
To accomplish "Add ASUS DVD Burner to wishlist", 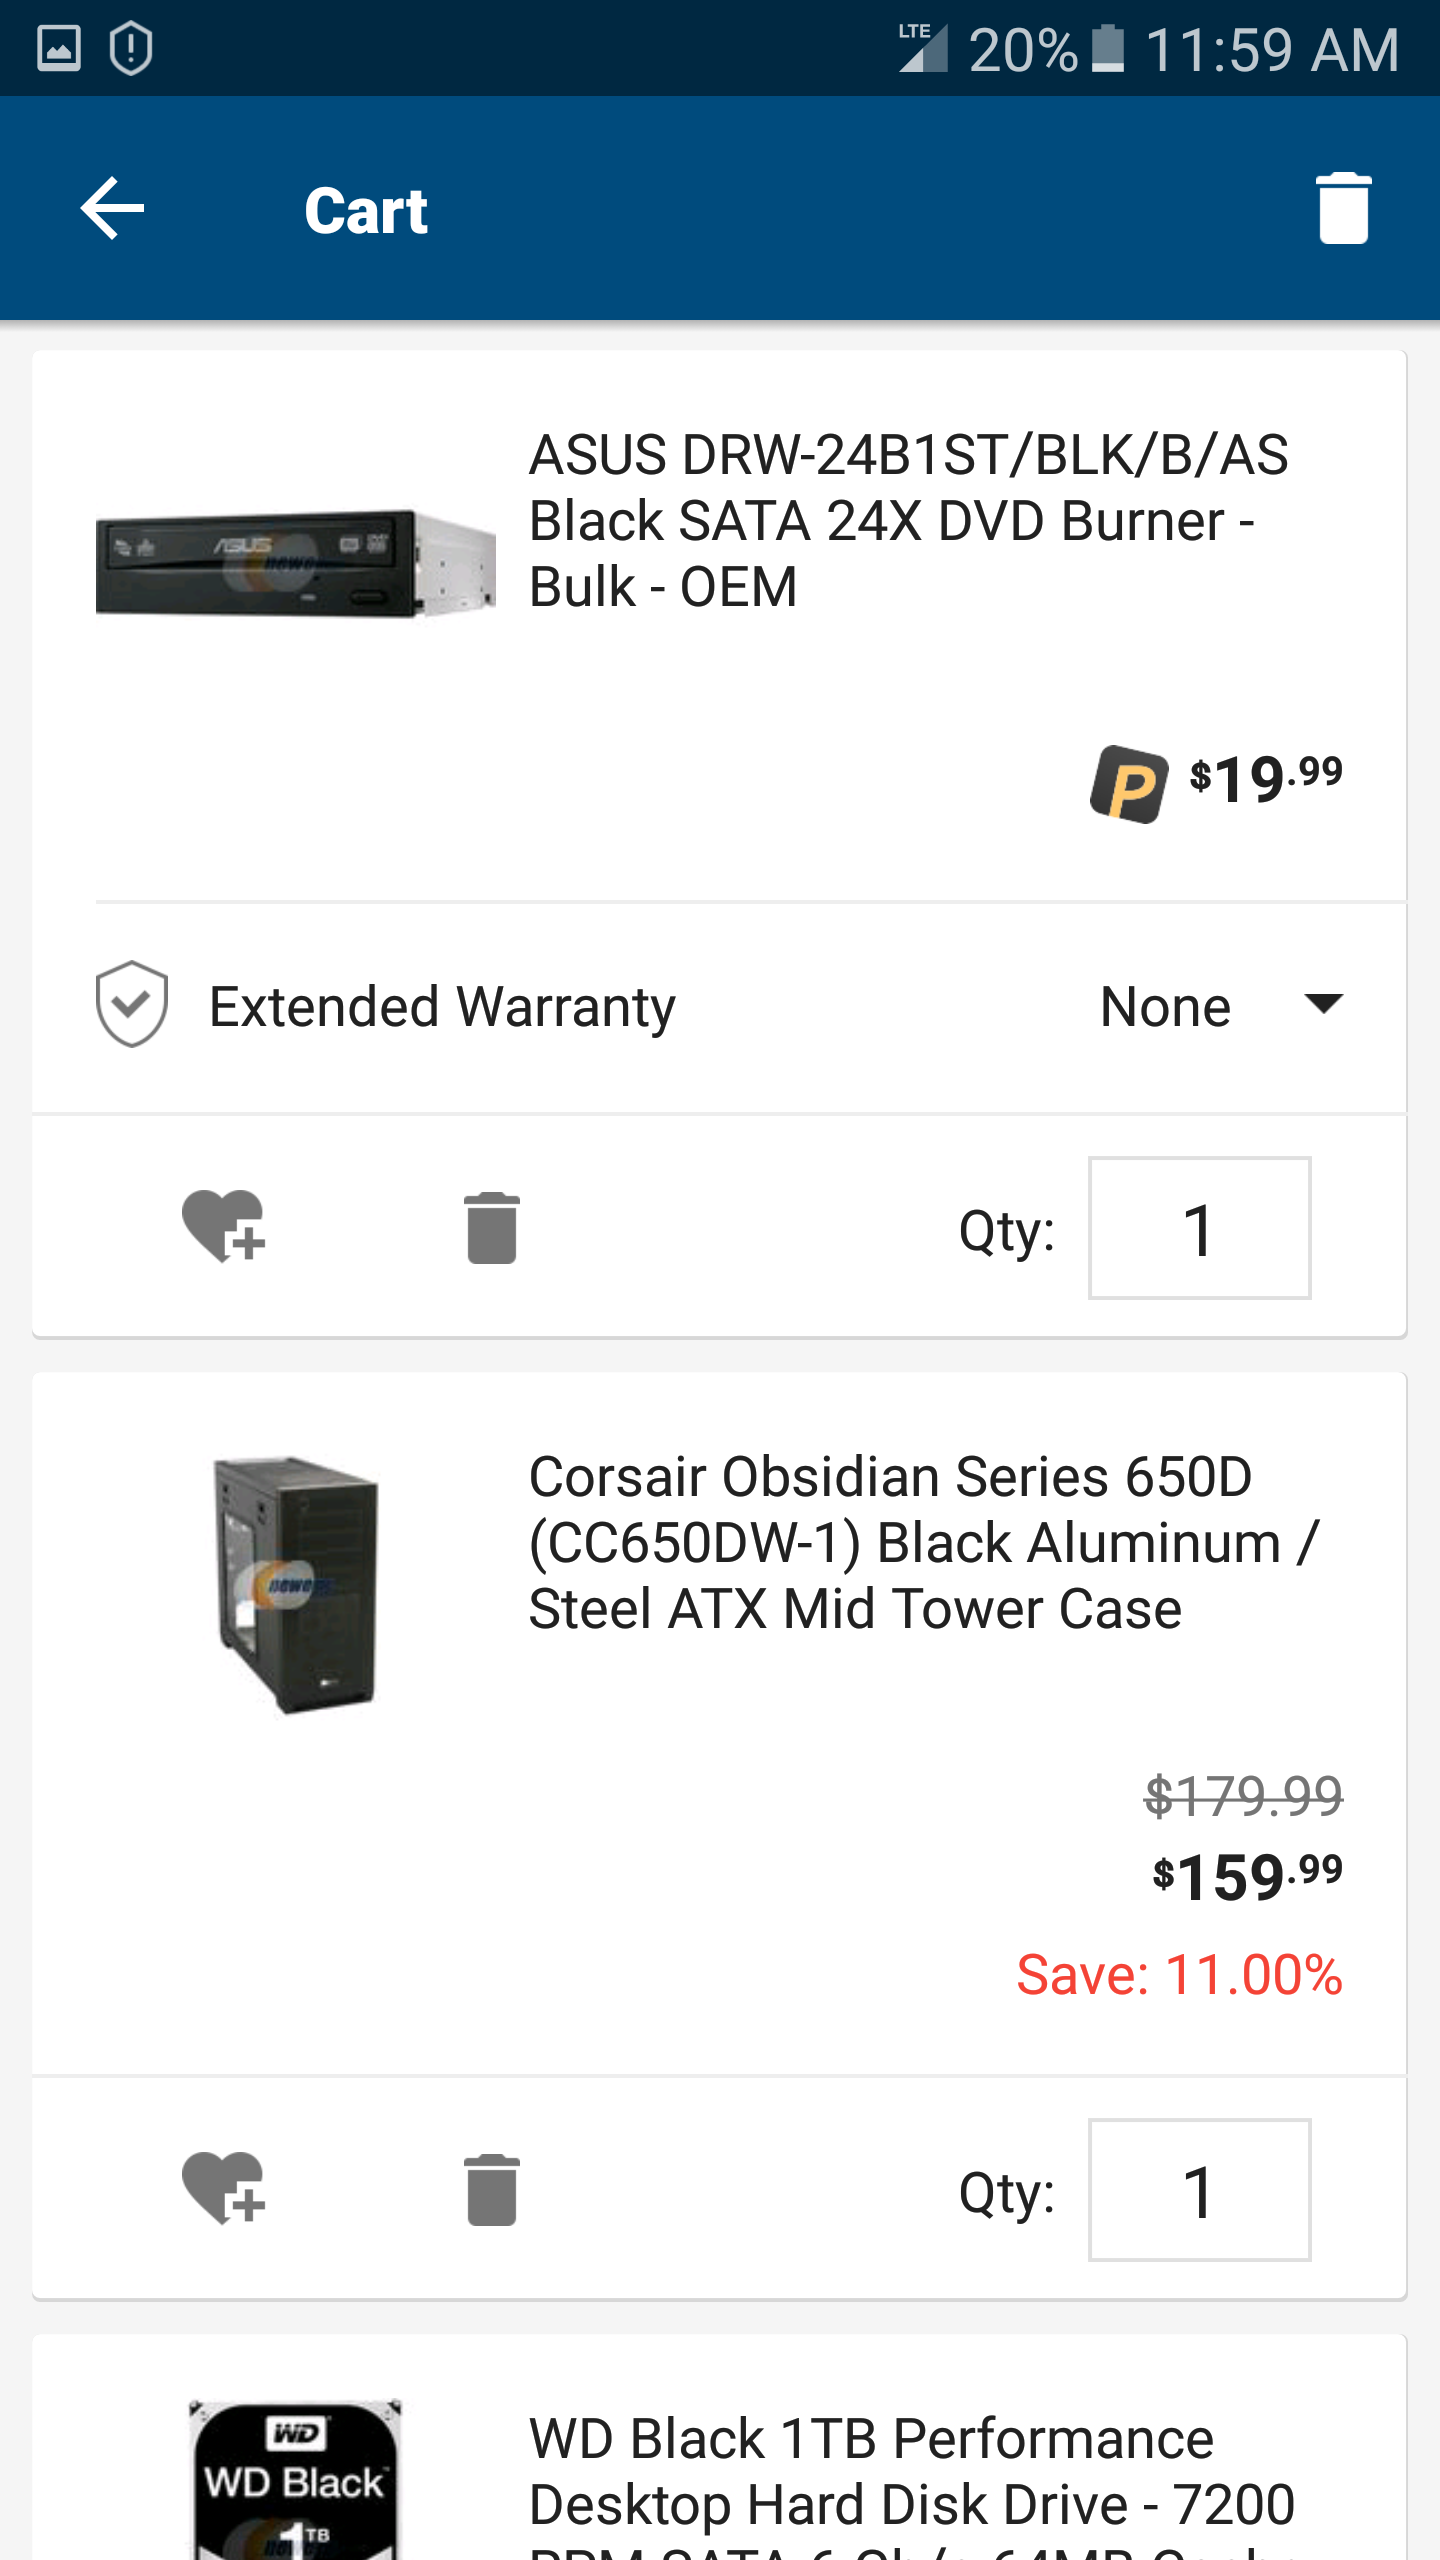I will click(224, 1227).
